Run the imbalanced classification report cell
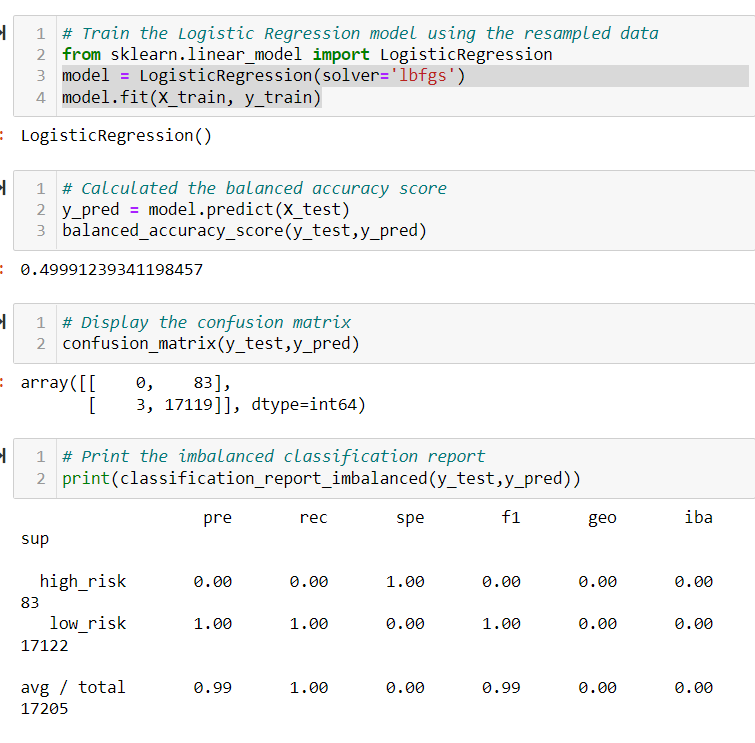 [x=2, y=456]
